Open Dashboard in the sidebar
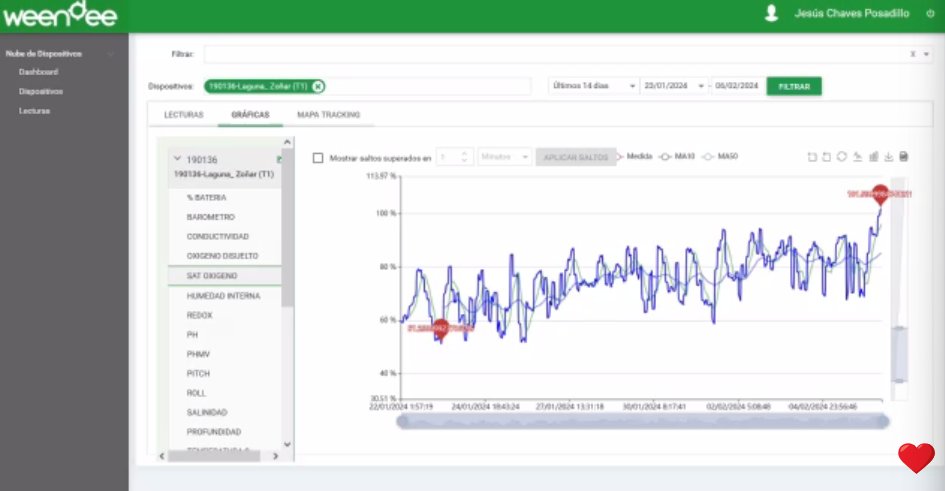Screen dimensions: 945x491 pyautogui.click(x=39, y=72)
